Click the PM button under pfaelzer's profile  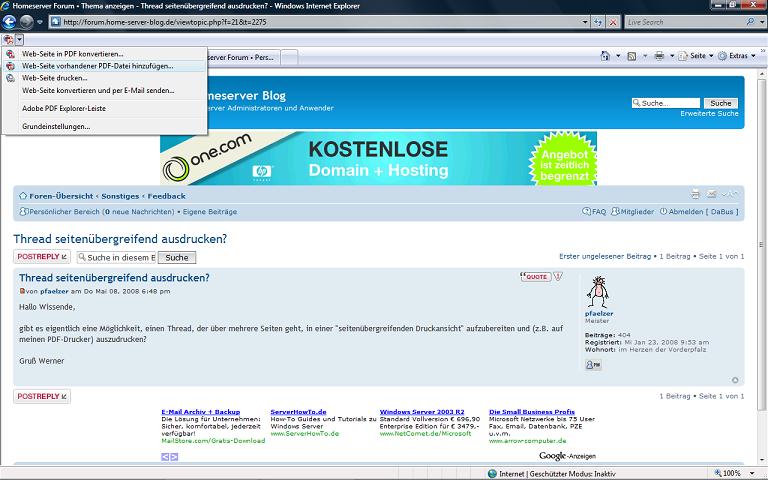(593, 365)
